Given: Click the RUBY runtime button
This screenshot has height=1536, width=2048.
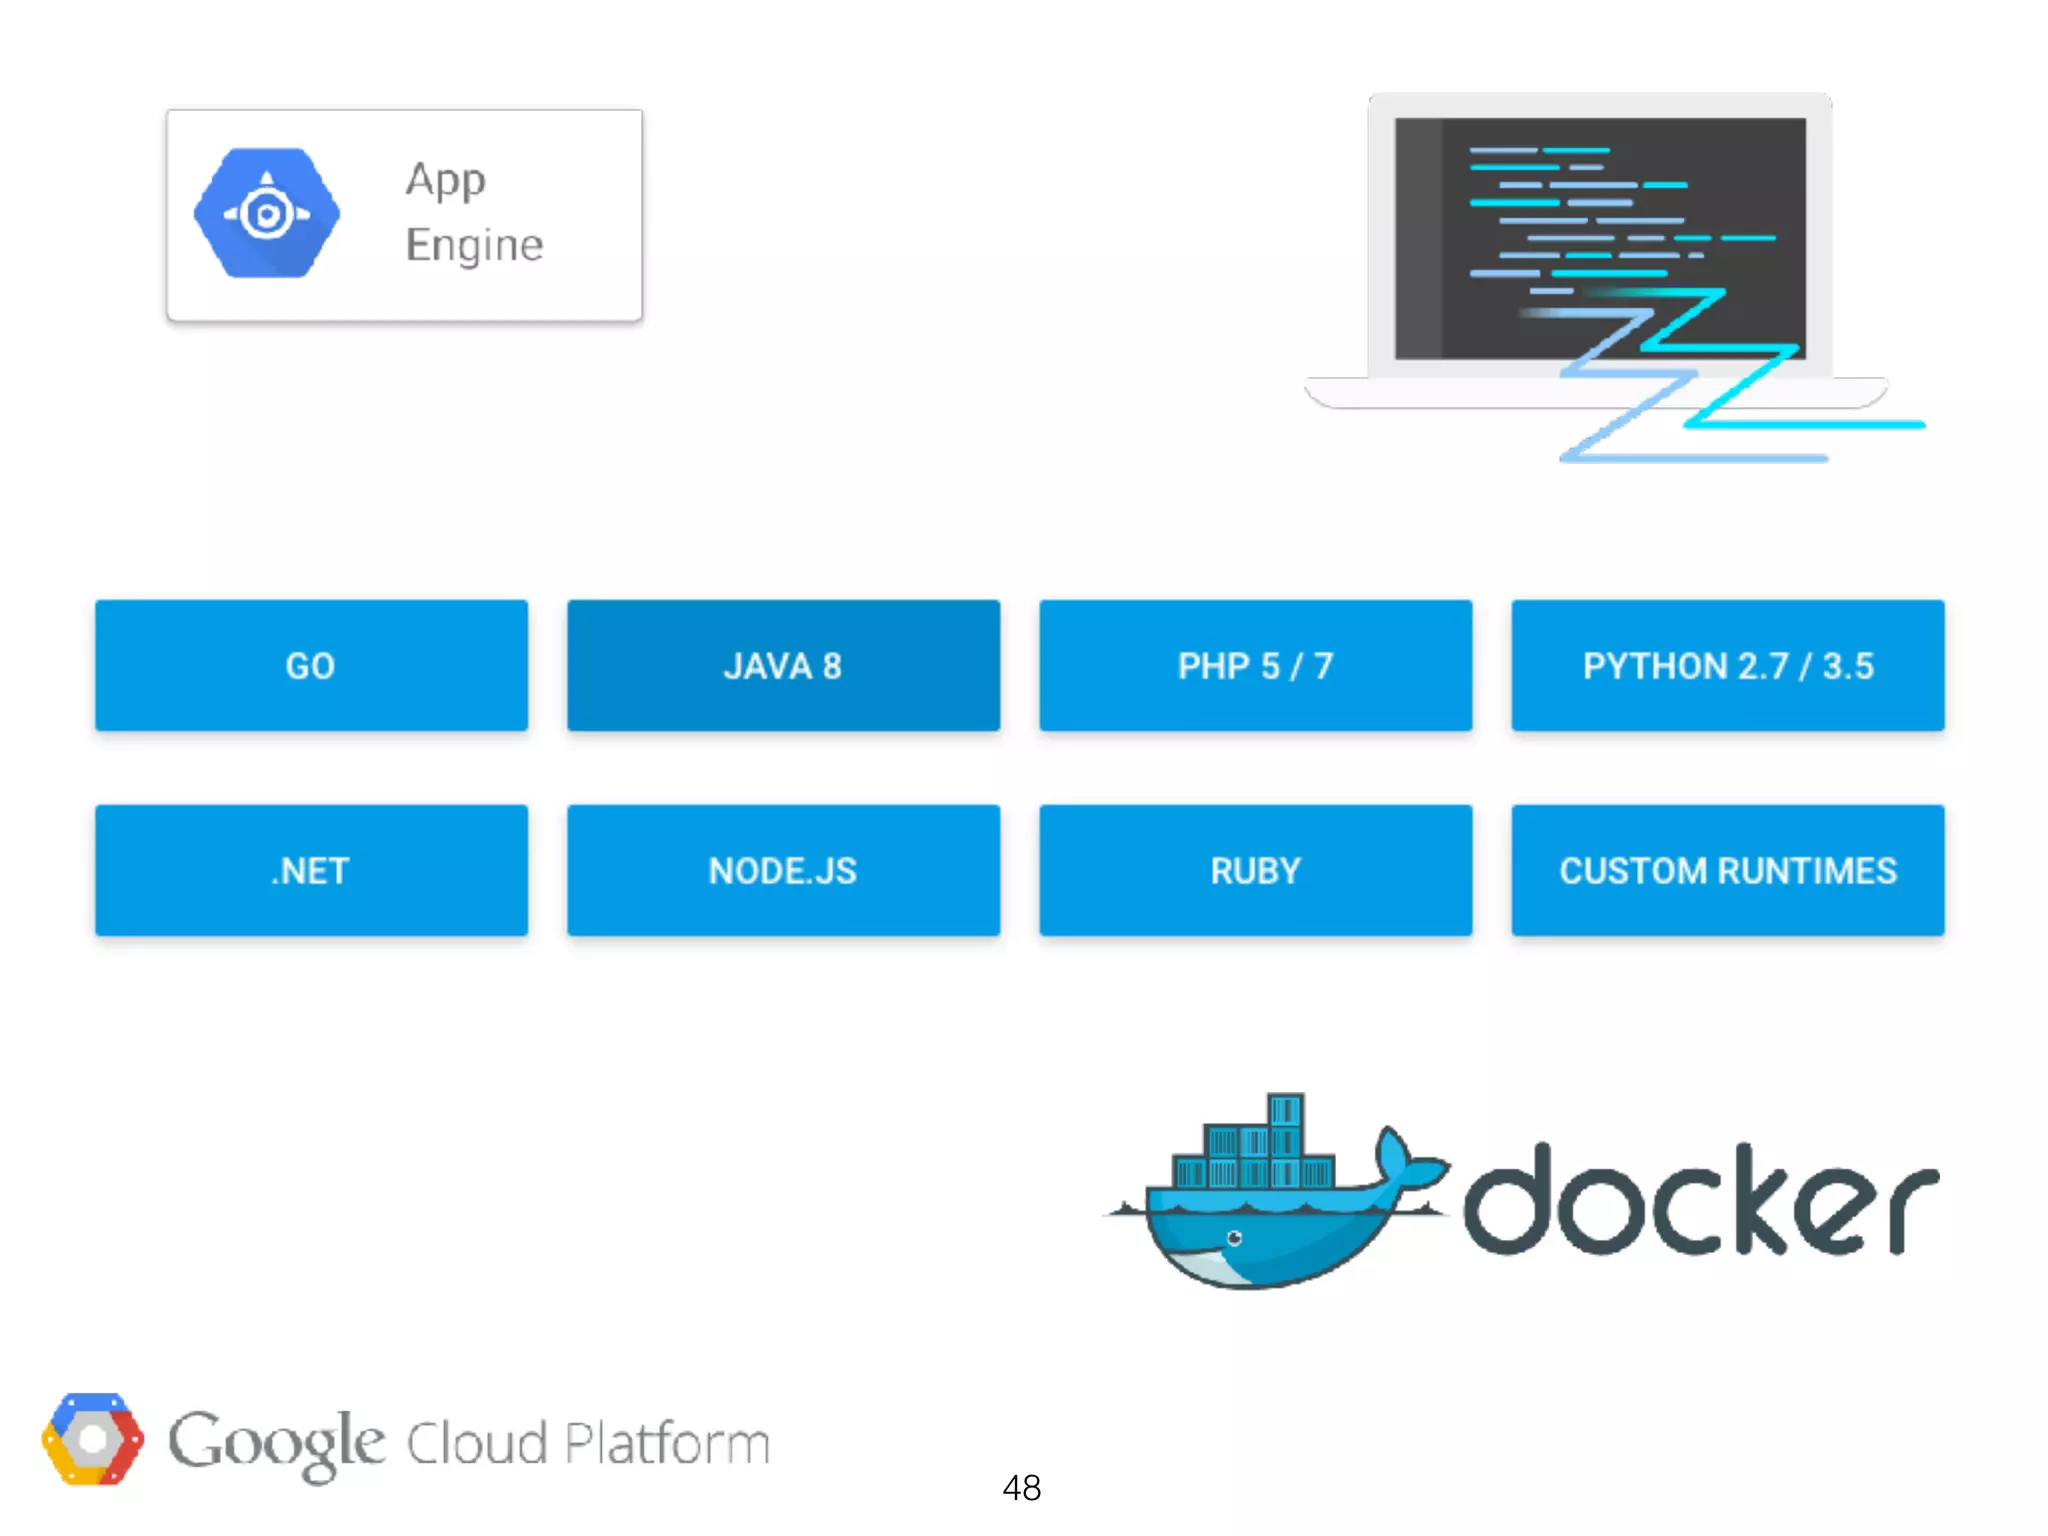Looking at the screenshot, I should click(x=1255, y=870).
